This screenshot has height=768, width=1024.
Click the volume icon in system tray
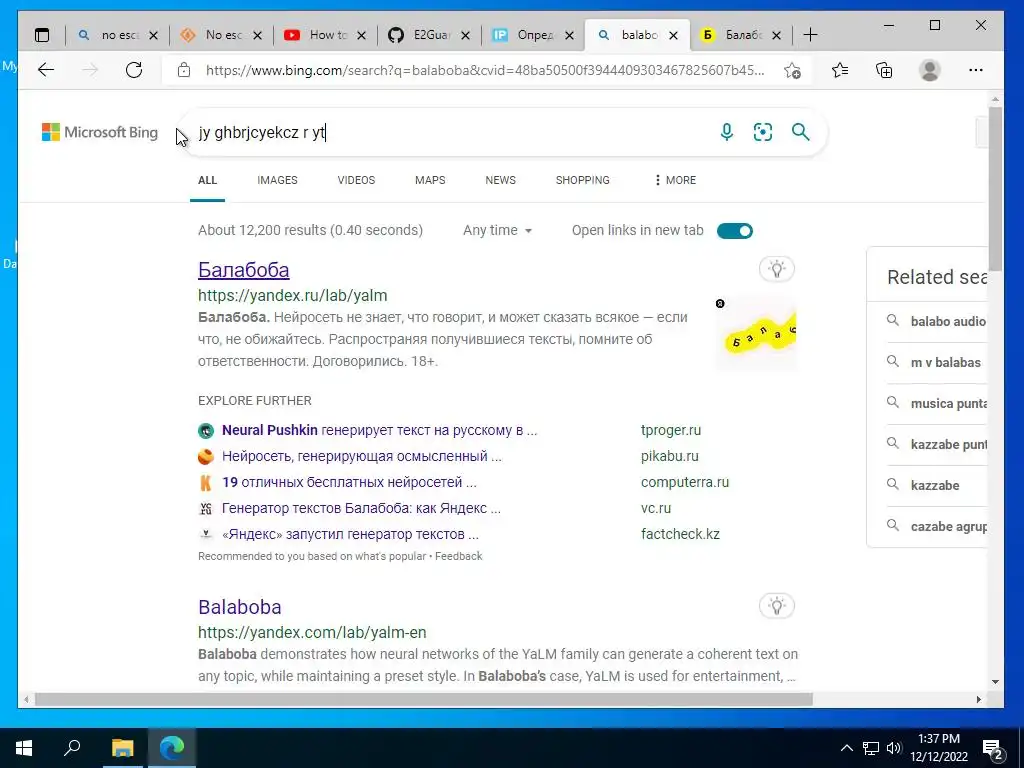(894, 748)
